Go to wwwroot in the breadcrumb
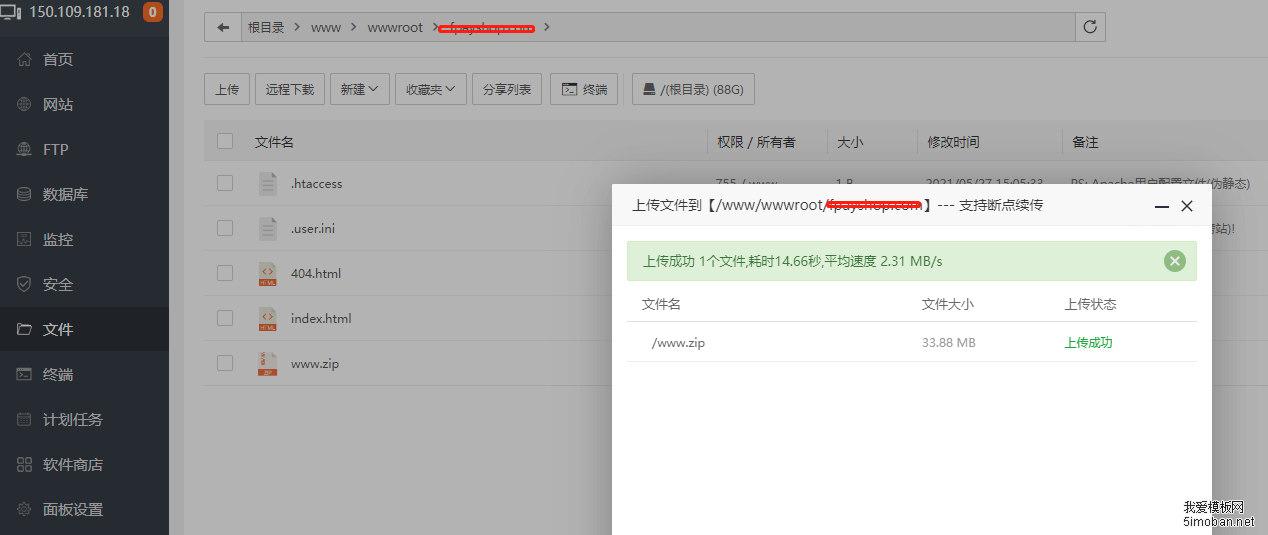Image resolution: width=1268 pixels, height=535 pixels. 395,27
